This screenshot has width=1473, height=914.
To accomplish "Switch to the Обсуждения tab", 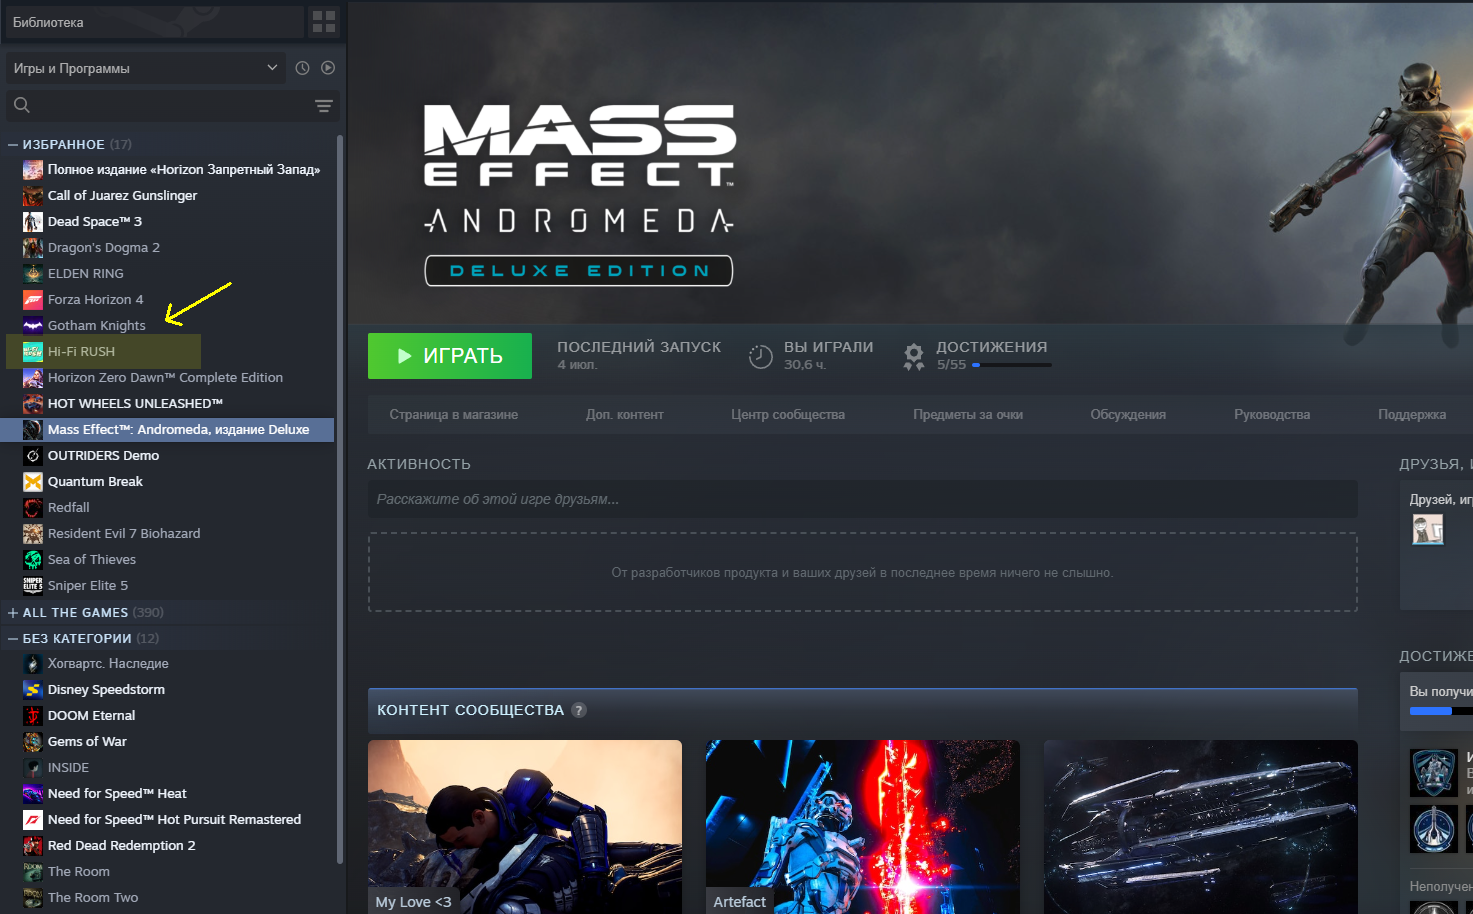I will click(1127, 415).
